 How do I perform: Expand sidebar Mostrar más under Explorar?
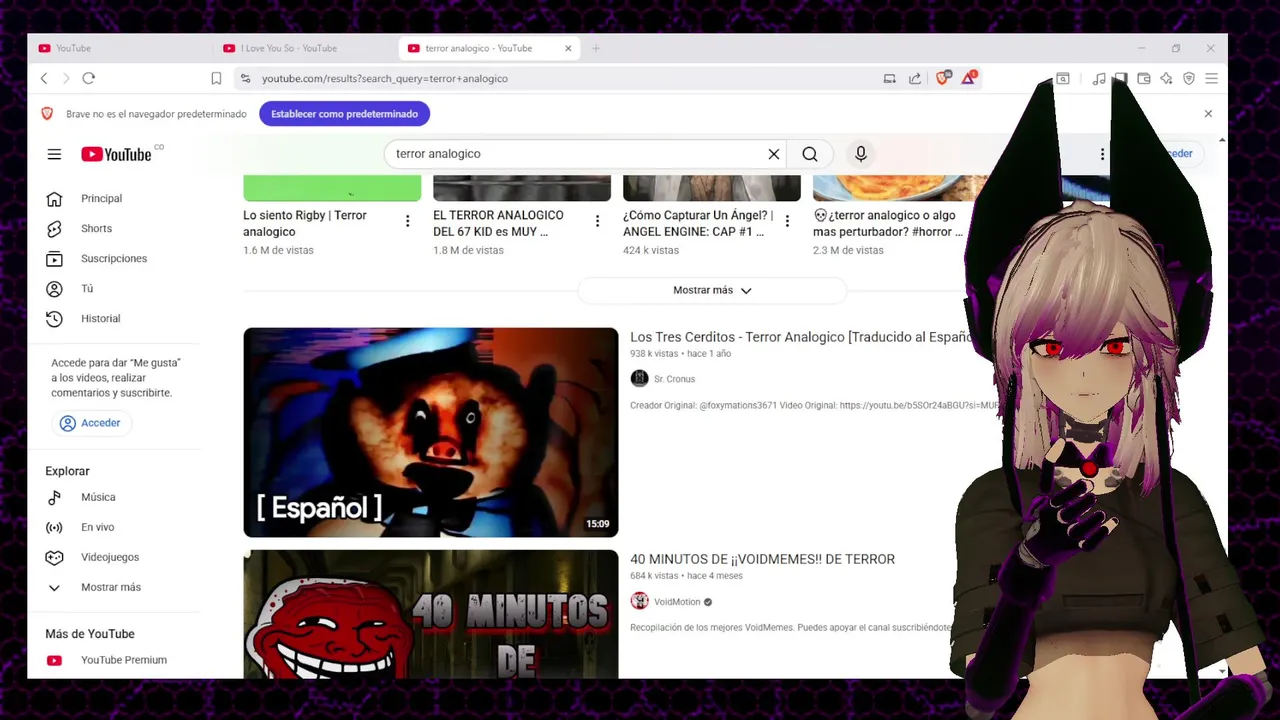(111, 587)
